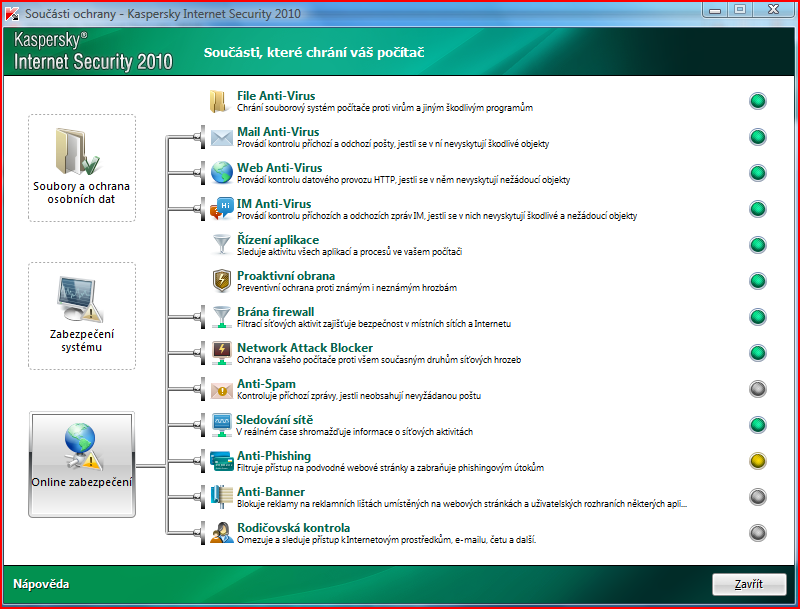Click the Anti-Phishing credit card icon

coord(221,461)
